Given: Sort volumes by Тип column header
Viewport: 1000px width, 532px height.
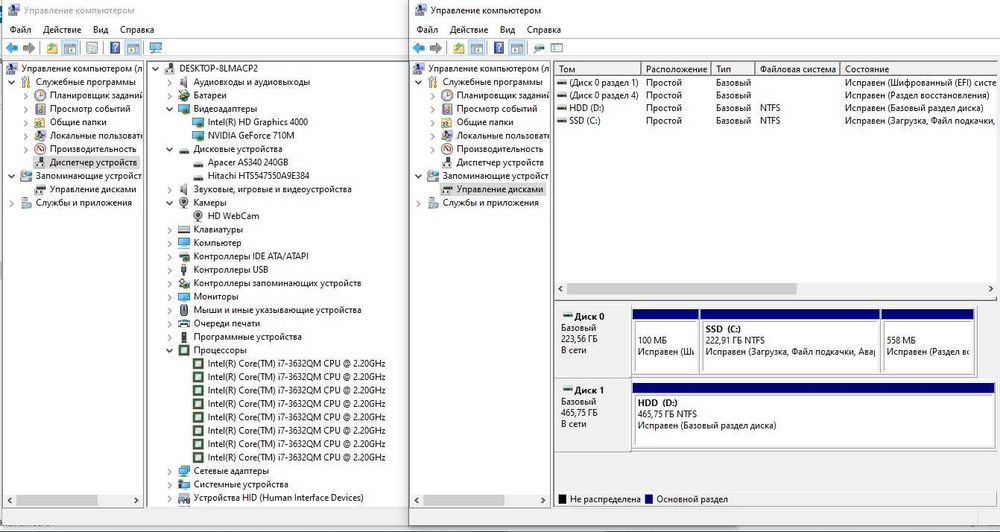Looking at the screenshot, I should pos(733,69).
